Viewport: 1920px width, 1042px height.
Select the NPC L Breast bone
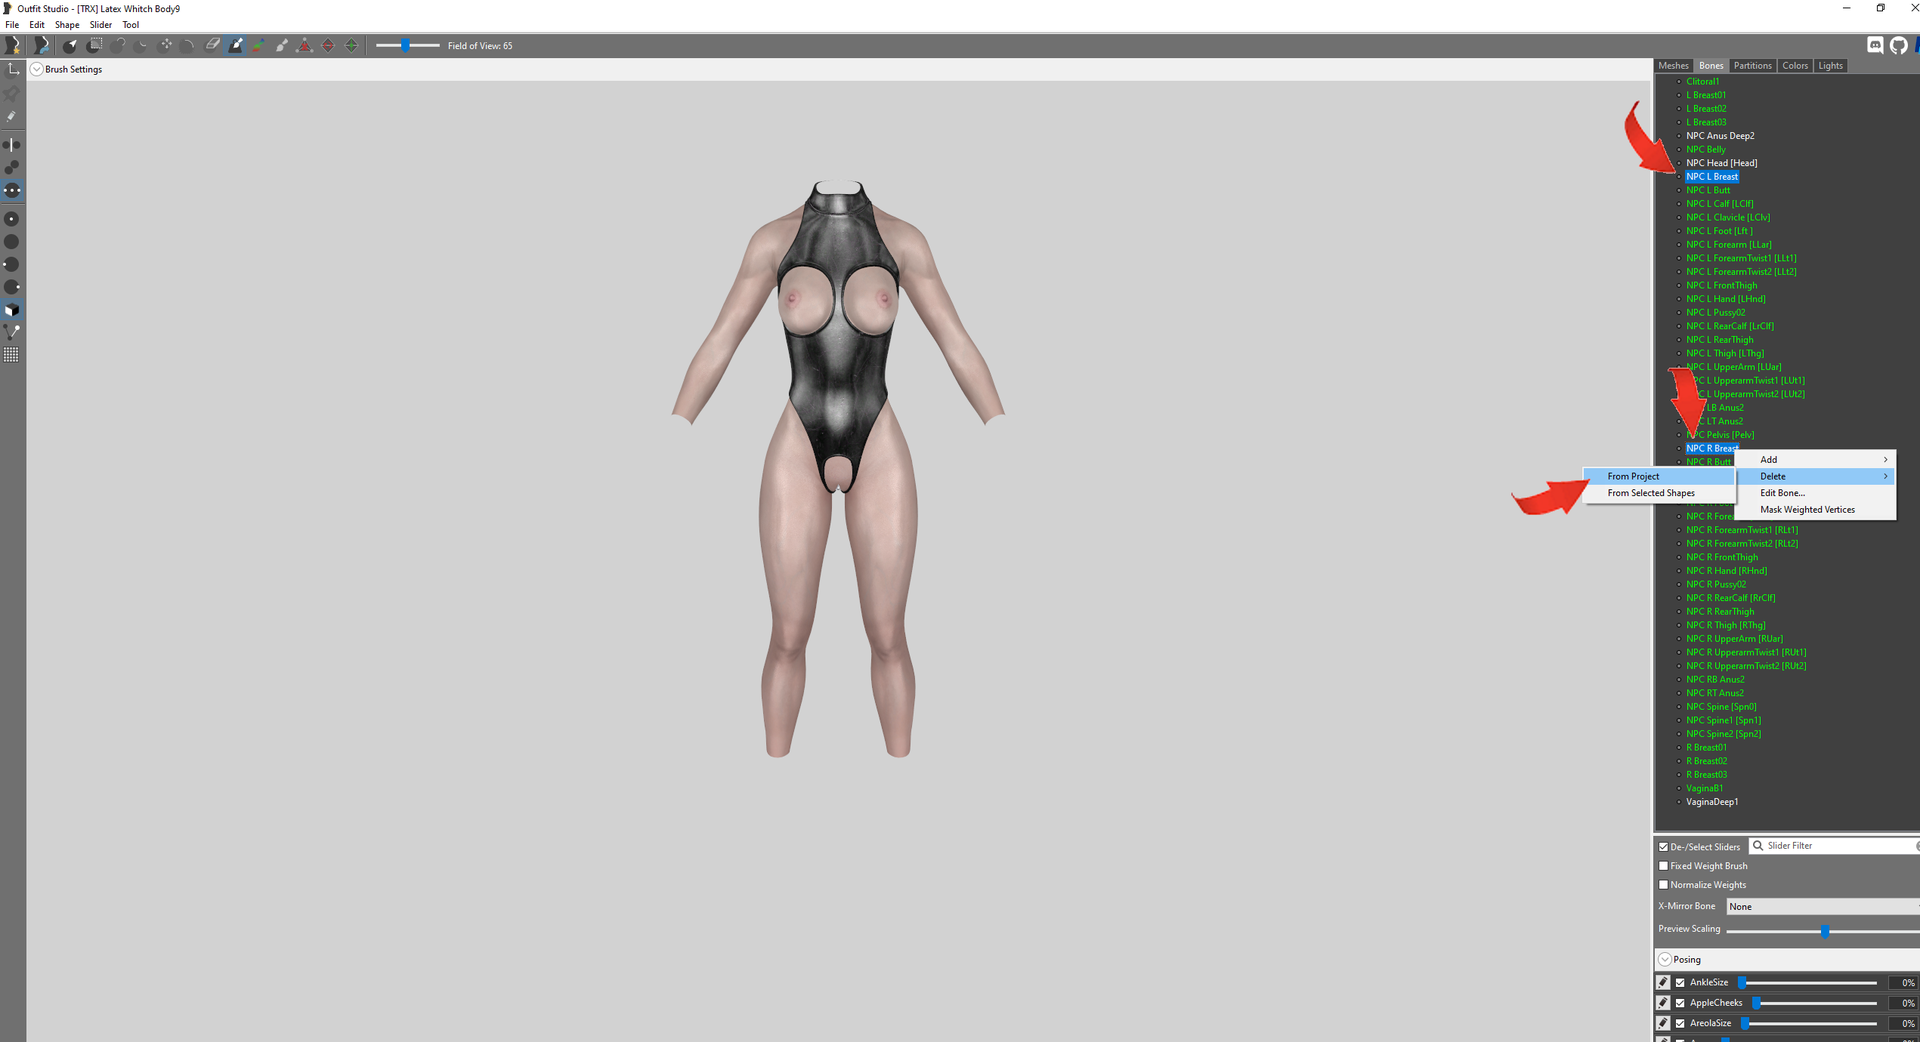pyautogui.click(x=1712, y=177)
